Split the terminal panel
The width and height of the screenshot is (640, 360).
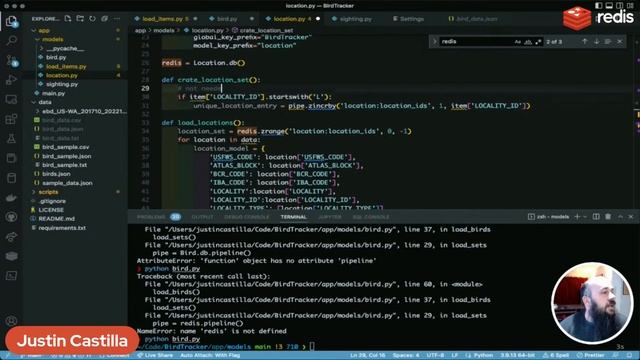coord(596,217)
